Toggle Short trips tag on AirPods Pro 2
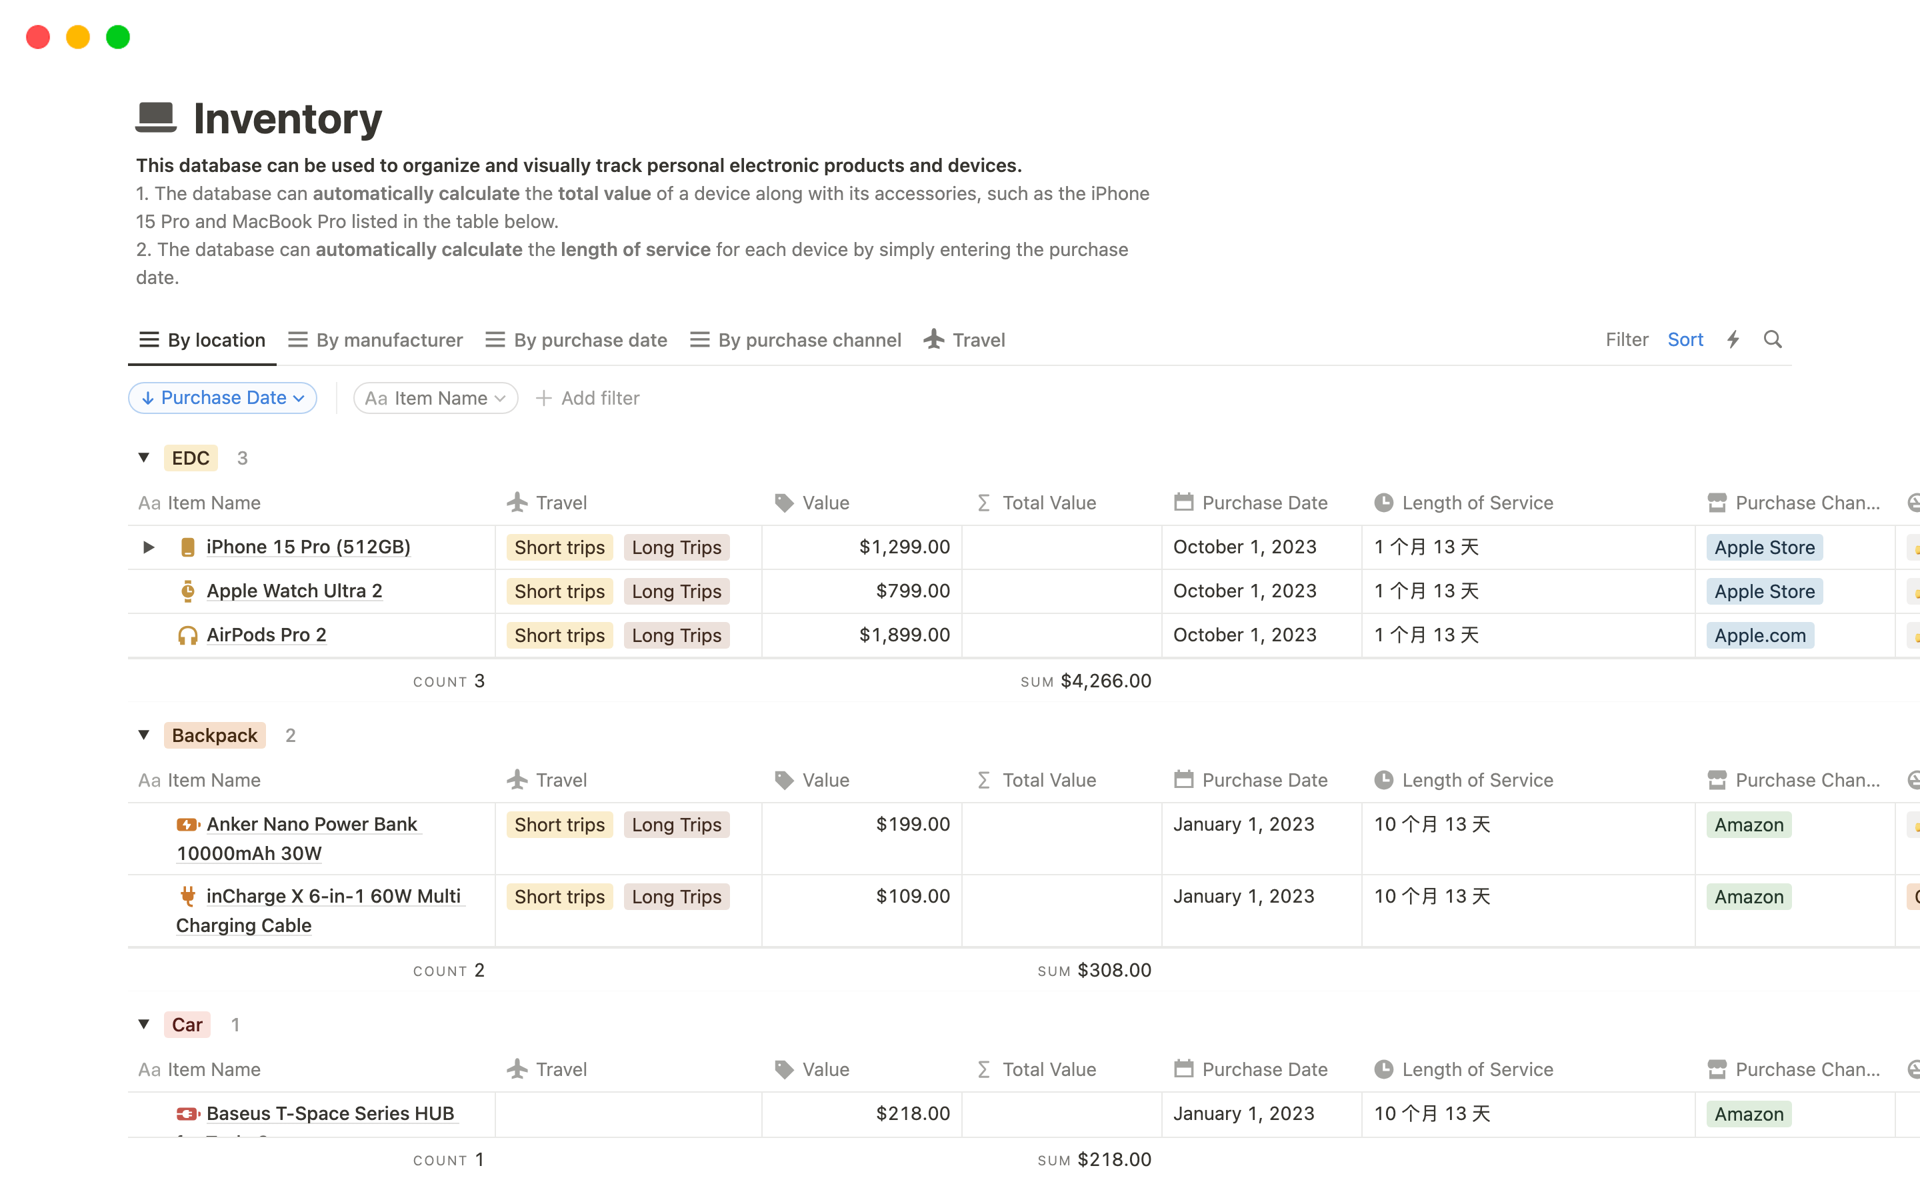This screenshot has width=1920, height=1200. coord(560,635)
